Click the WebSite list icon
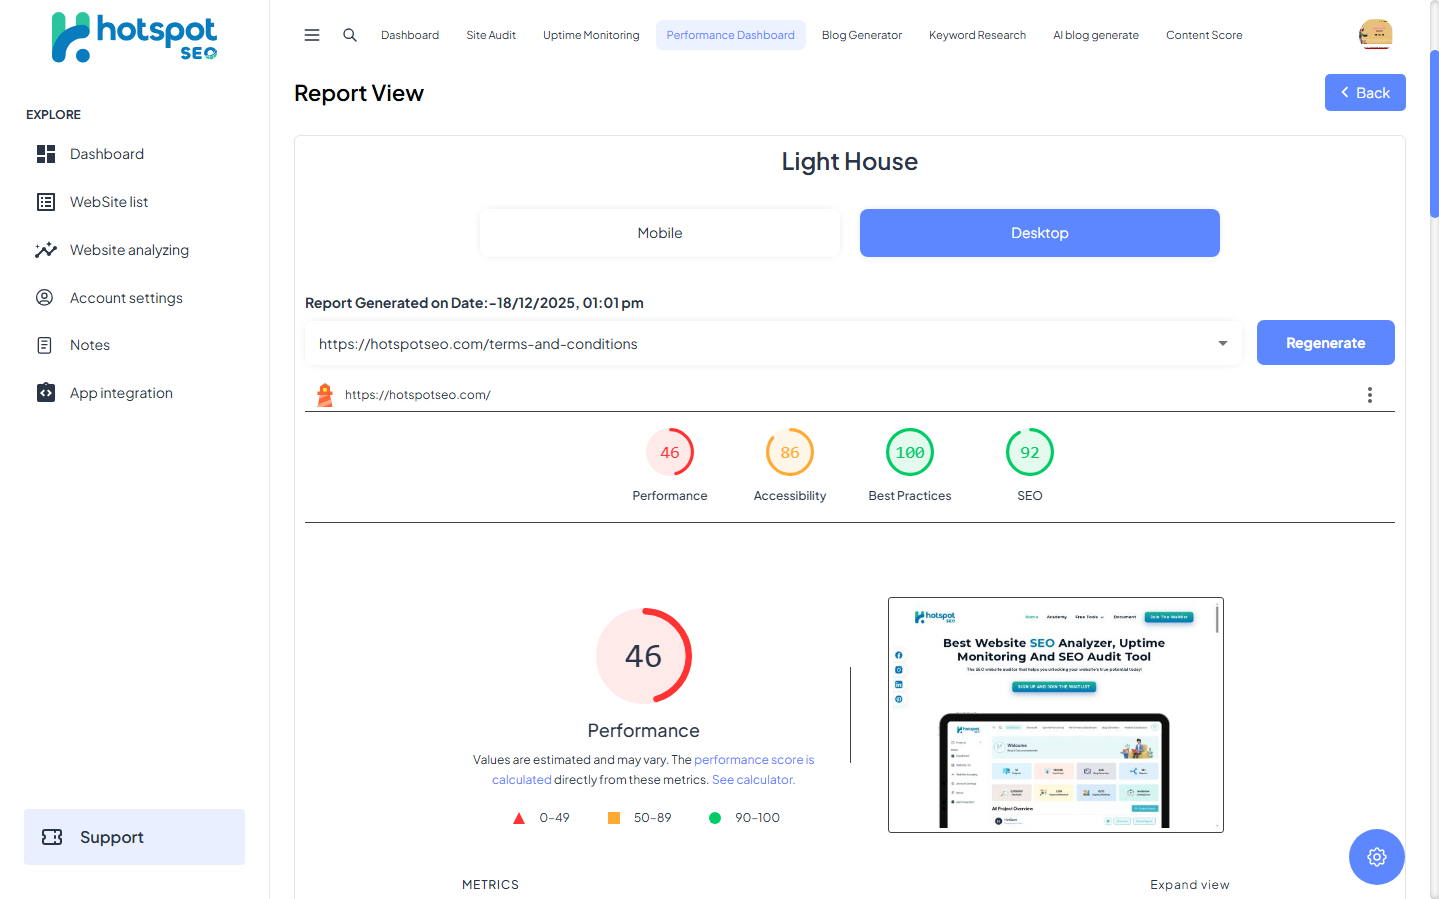Viewport: 1439px width, 899px height. point(46,202)
